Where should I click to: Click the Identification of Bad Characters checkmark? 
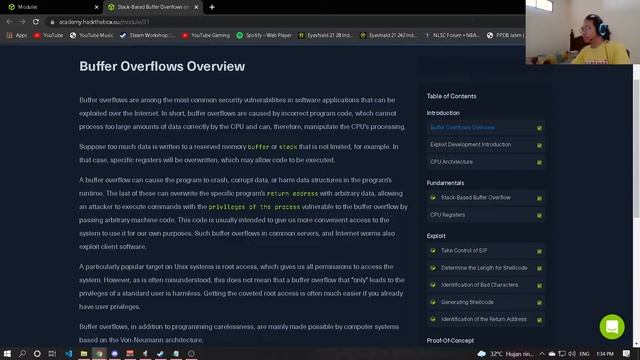(539, 286)
